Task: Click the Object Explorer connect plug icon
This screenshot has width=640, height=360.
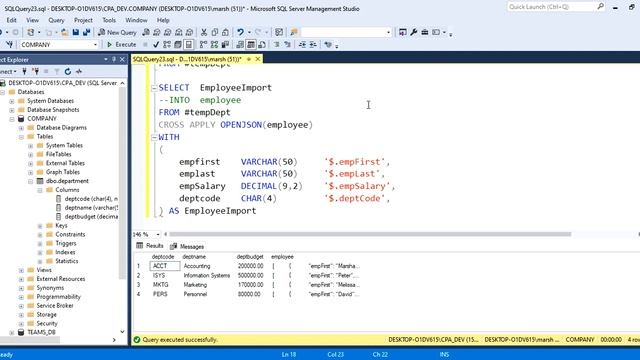Action: click(24, 71)
